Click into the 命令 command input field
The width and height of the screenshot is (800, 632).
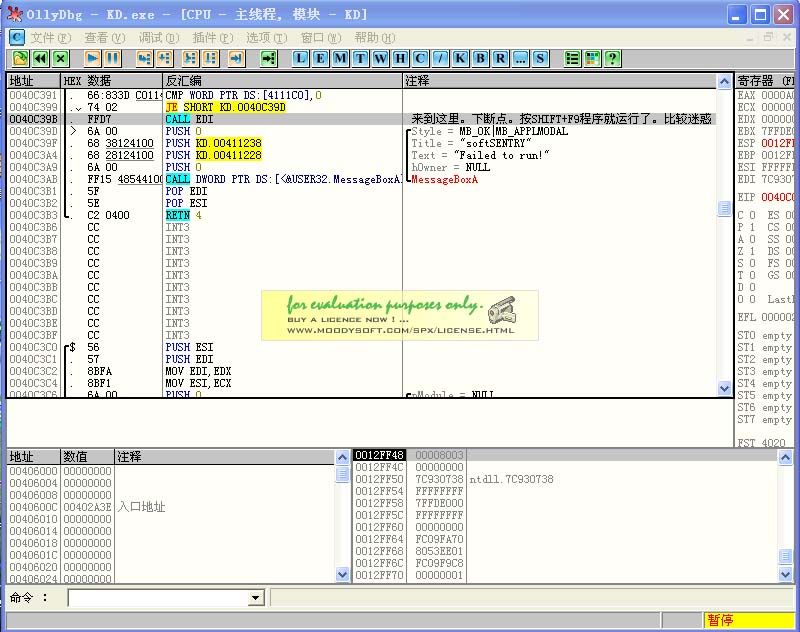click(159, 598)
